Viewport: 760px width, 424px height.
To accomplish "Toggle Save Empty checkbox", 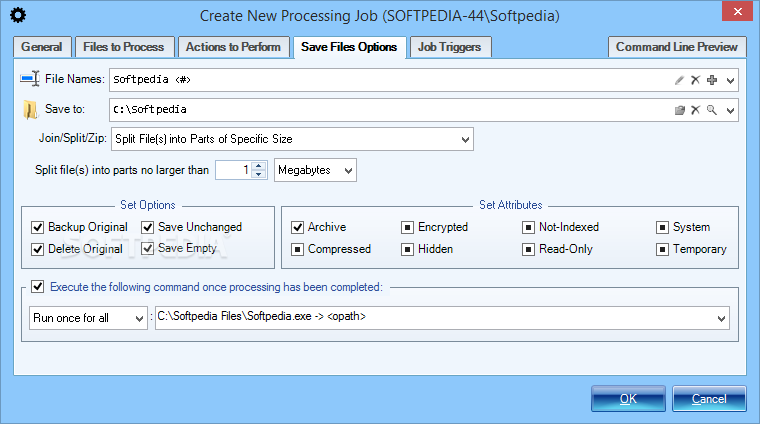I will (147, 249).
